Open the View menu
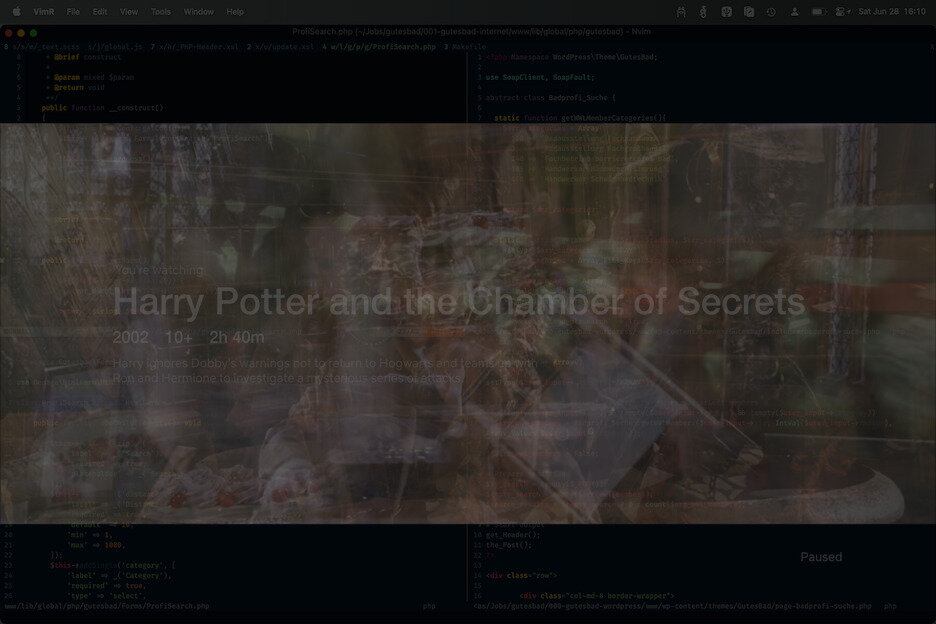Screen dimensions: 936x624 tap(128, 11)
